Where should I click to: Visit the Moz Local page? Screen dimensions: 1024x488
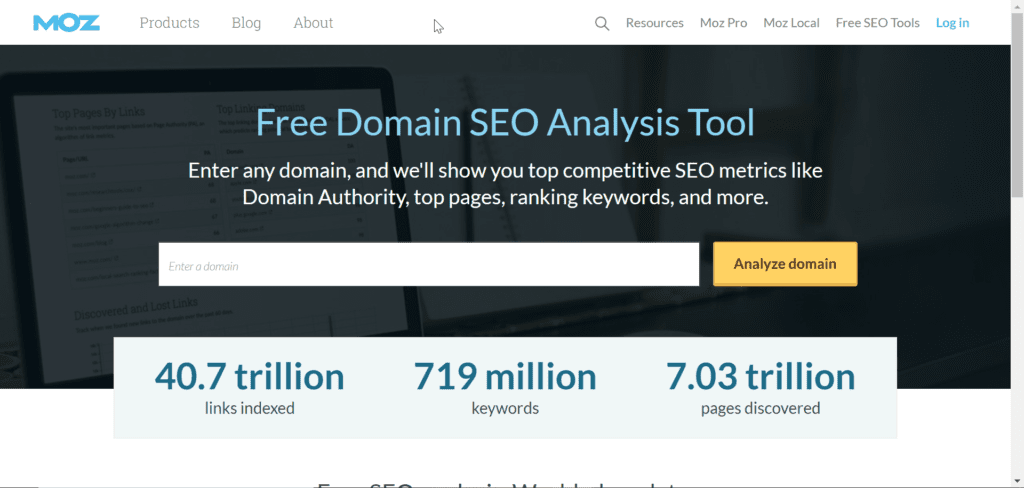(791, 22)
